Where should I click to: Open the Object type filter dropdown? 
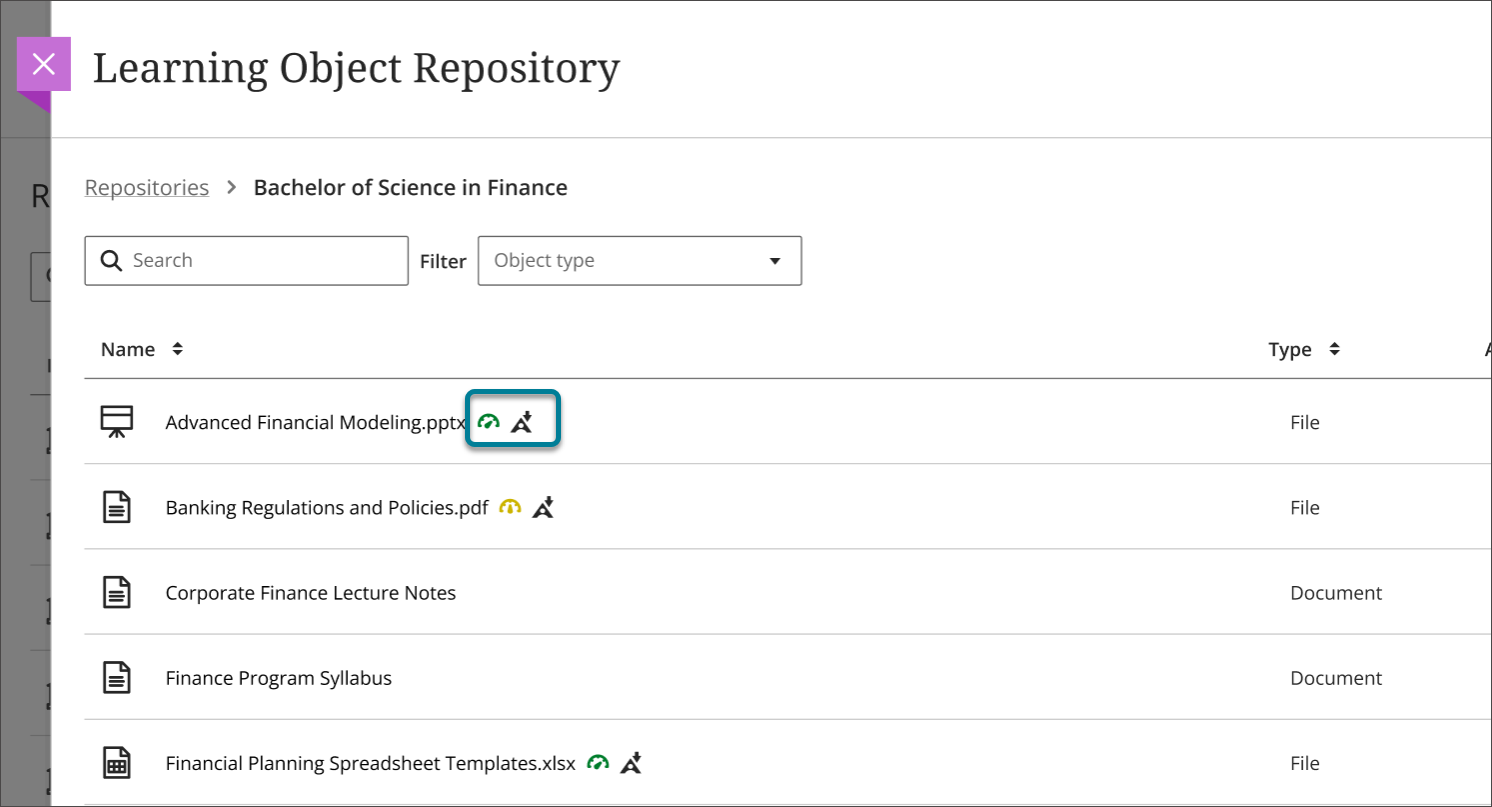point(639,261)
